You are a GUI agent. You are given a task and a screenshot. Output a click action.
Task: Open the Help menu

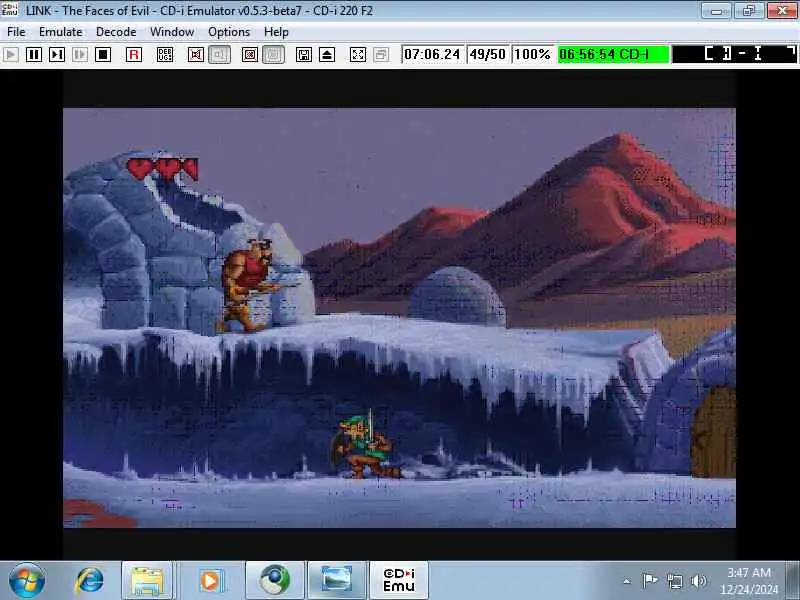coord(276,32)
